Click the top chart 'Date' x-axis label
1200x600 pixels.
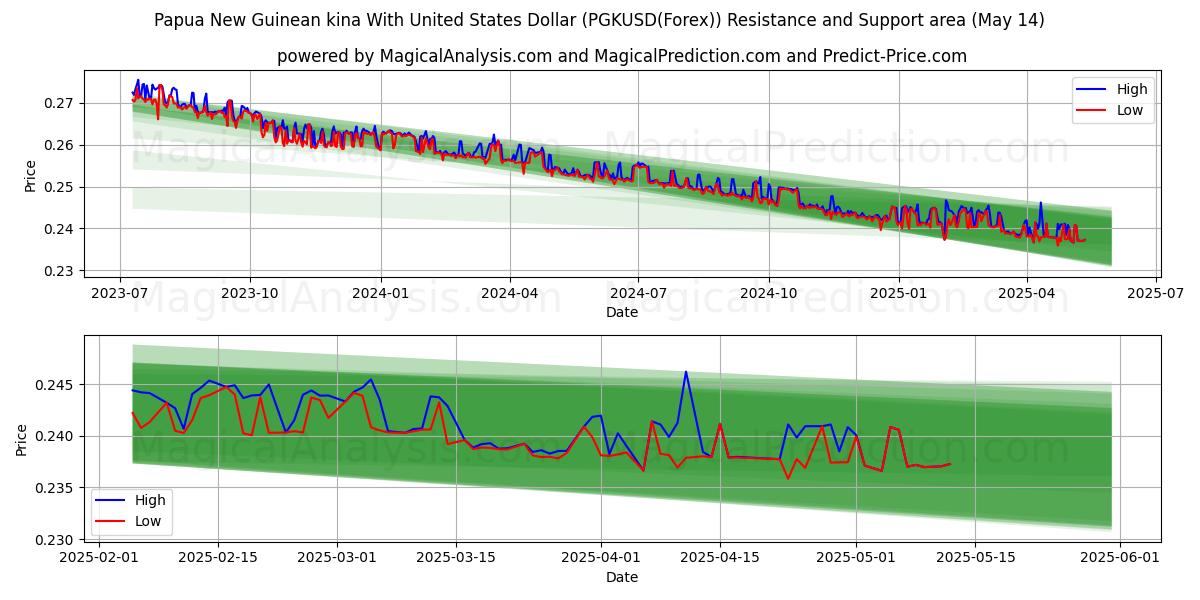point(622,312)
